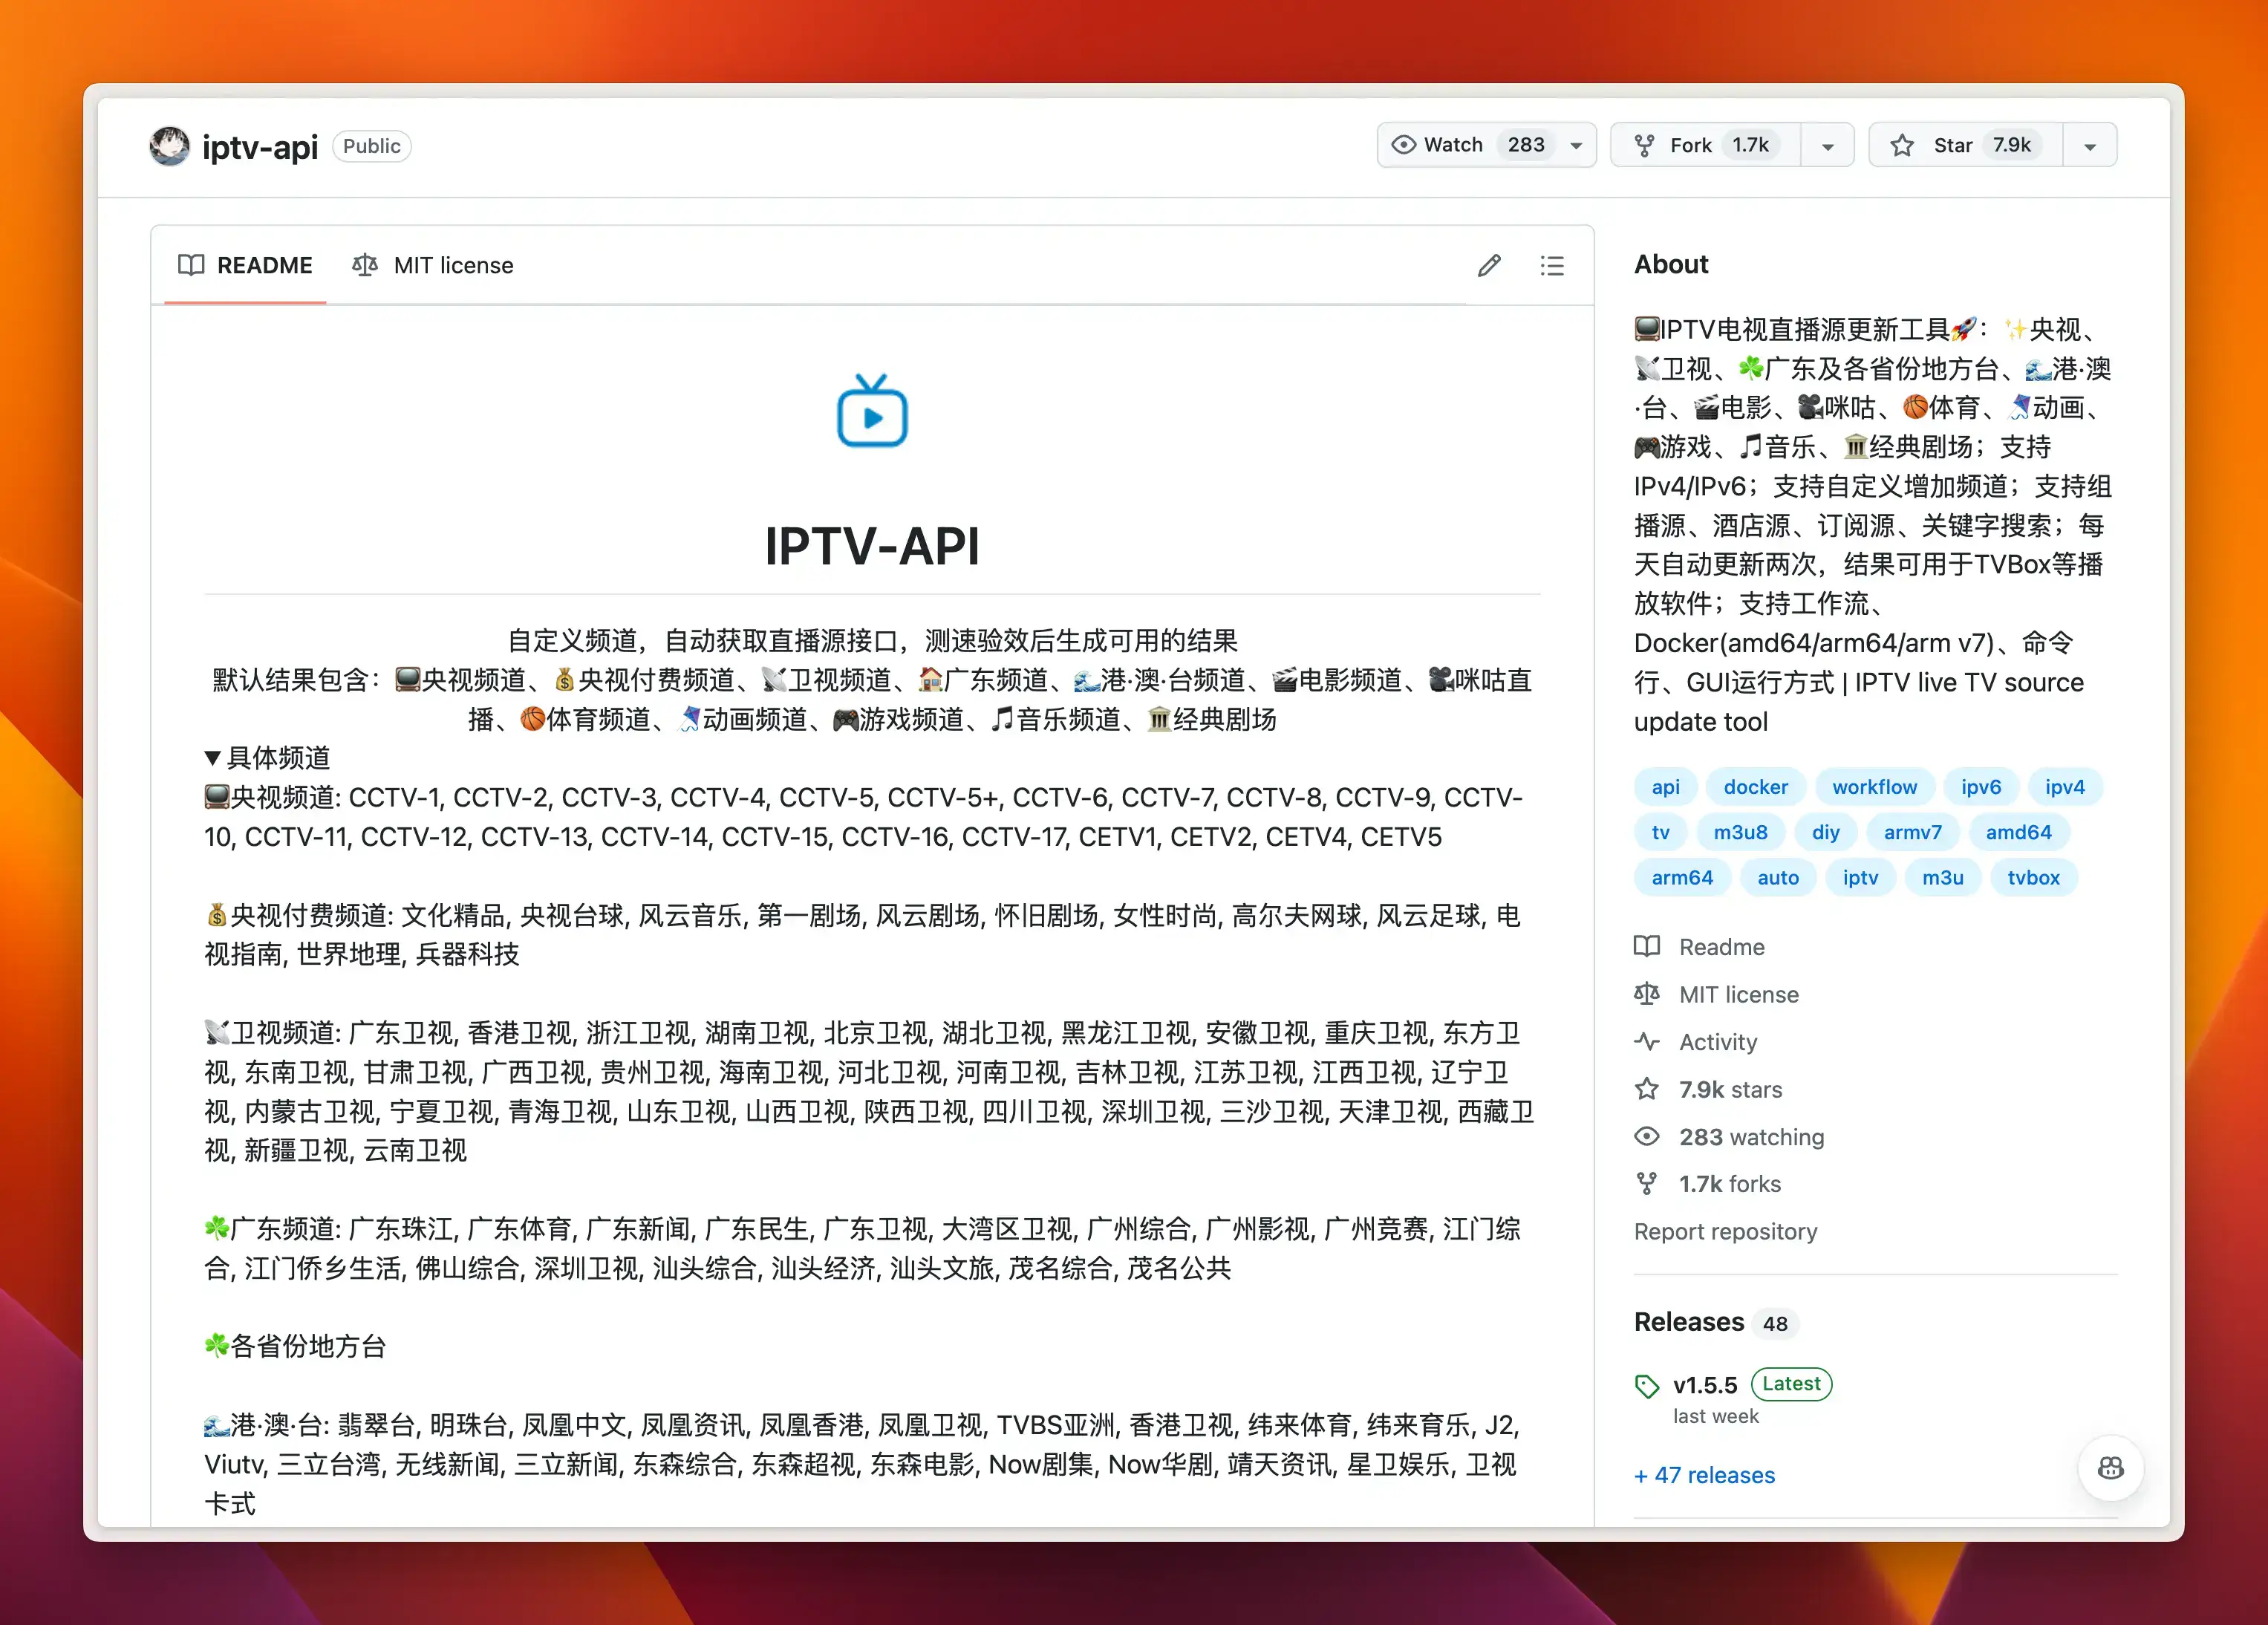The width and height of the screenshot is (2268, 1625).
Task: Click the 48 releases count badge
Action: click(x=1775, y=1324)
